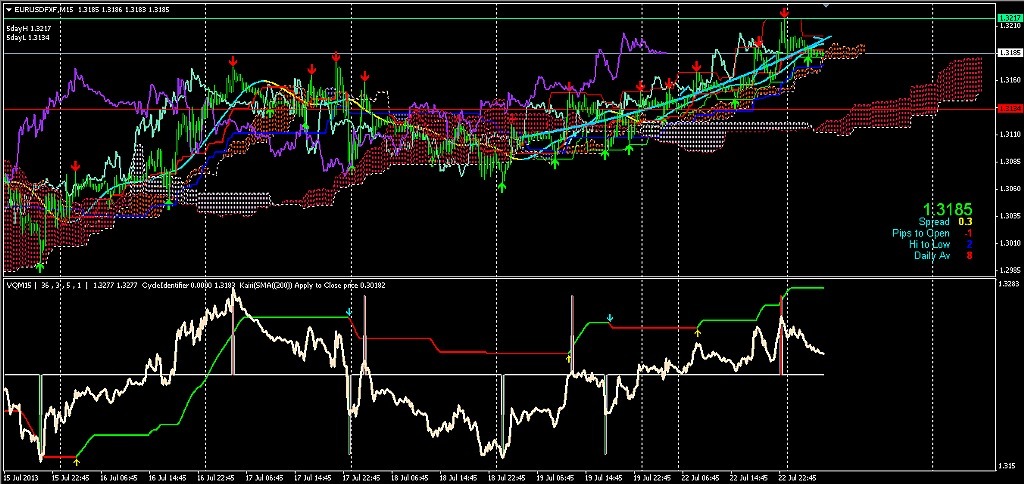Click the CycleIdentifier label in the subwindow
The height and width of the screenshot is (484, 1024).
[x=163, y=285]
